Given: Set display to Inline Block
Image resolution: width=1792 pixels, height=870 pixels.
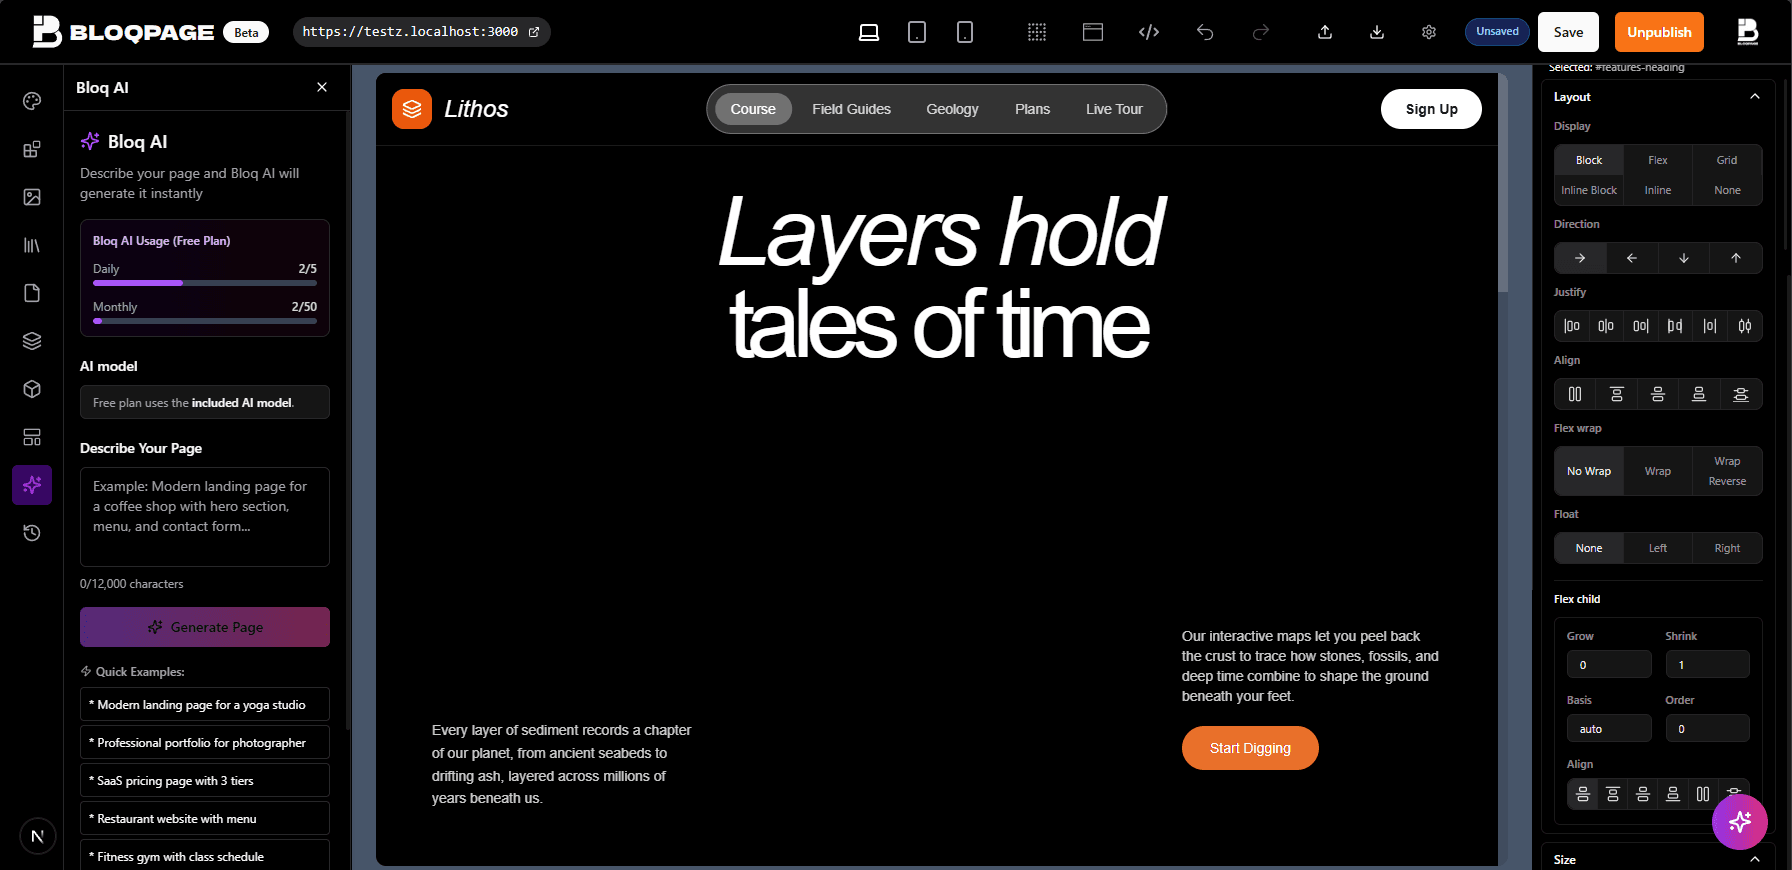Looking at the screenshot, I should [x=1589, y=190].
